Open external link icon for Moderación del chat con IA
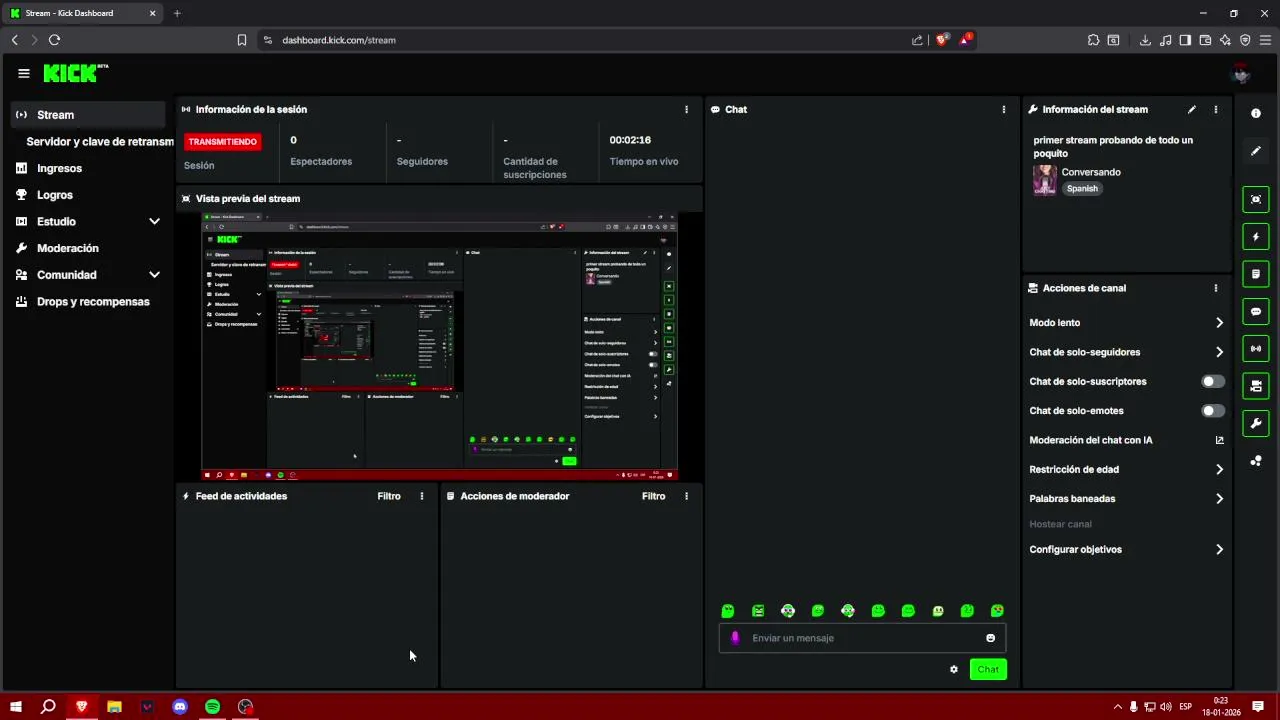 click(x=1219, y=440)
